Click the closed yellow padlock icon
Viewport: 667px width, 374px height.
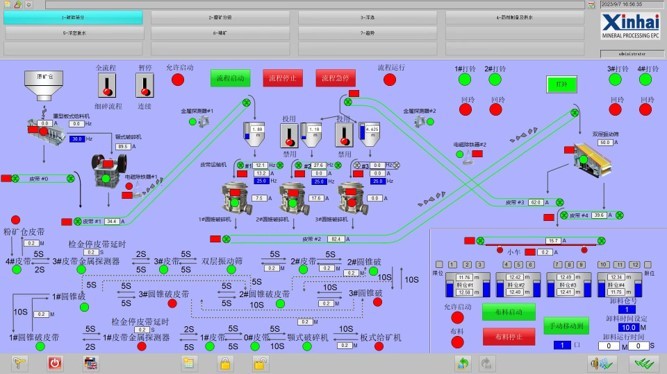coord(225,363)
